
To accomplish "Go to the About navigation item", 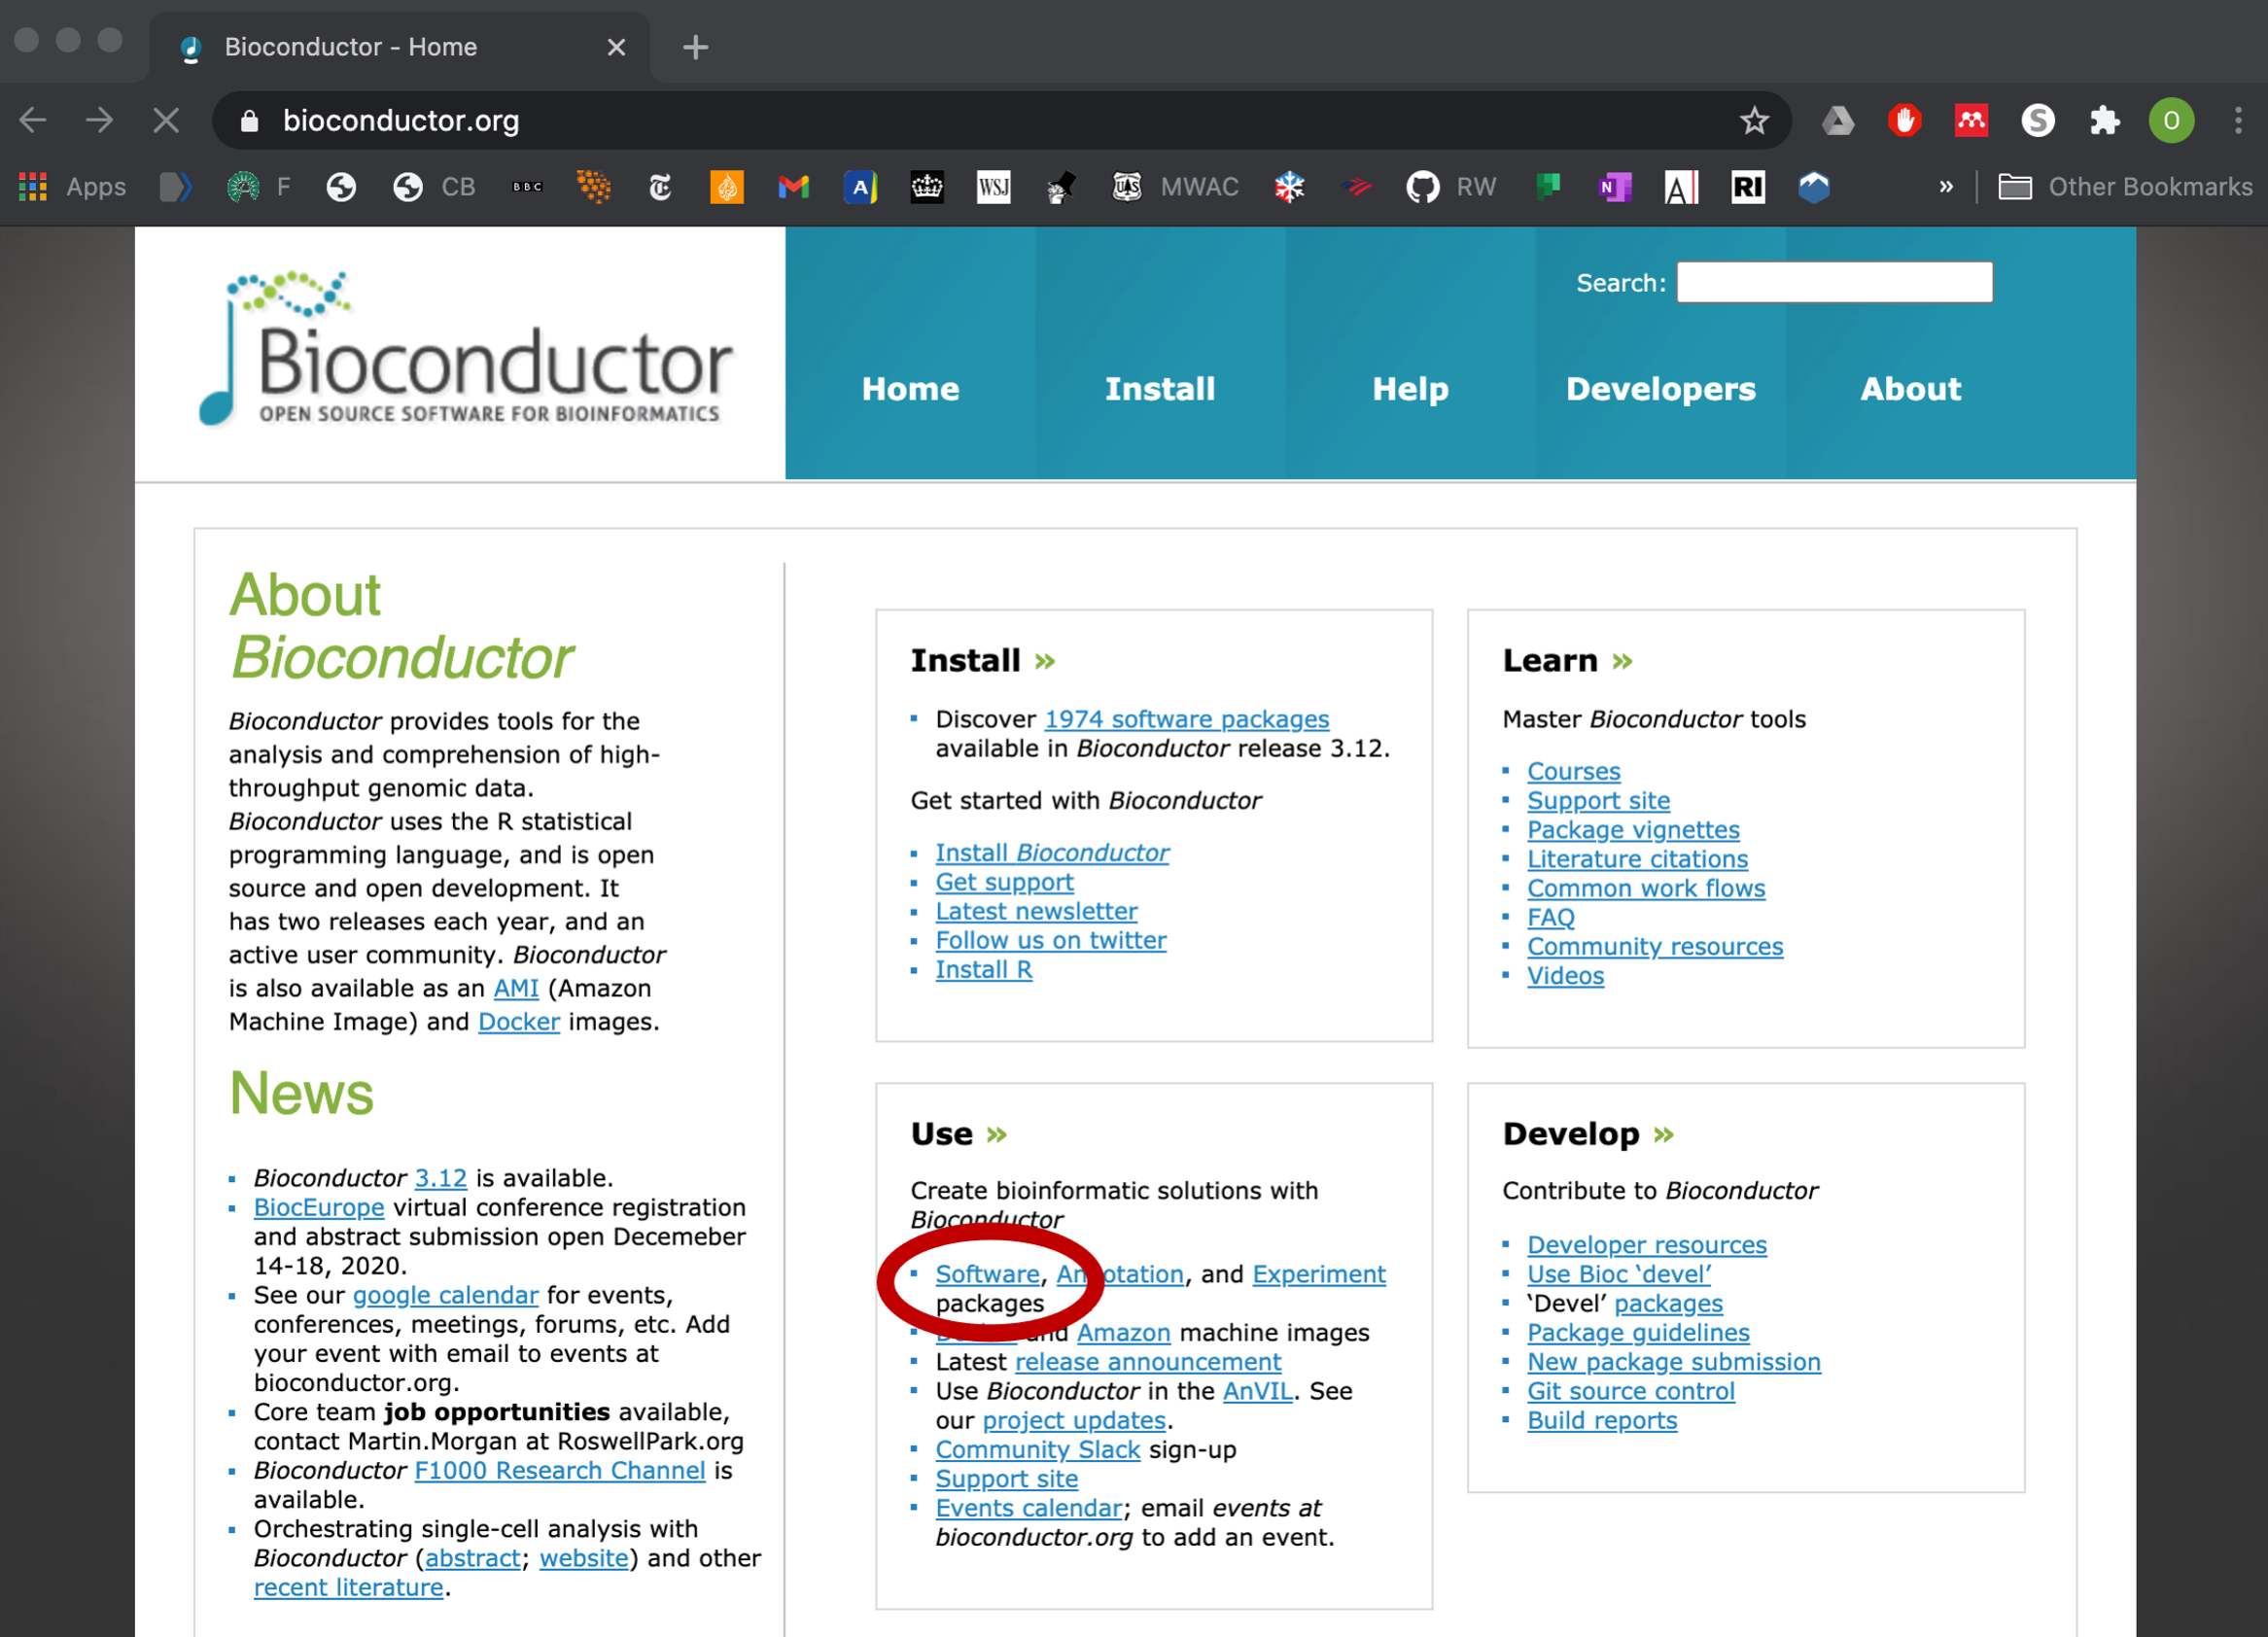I will pyautogui.click(x=1910, y=389).
